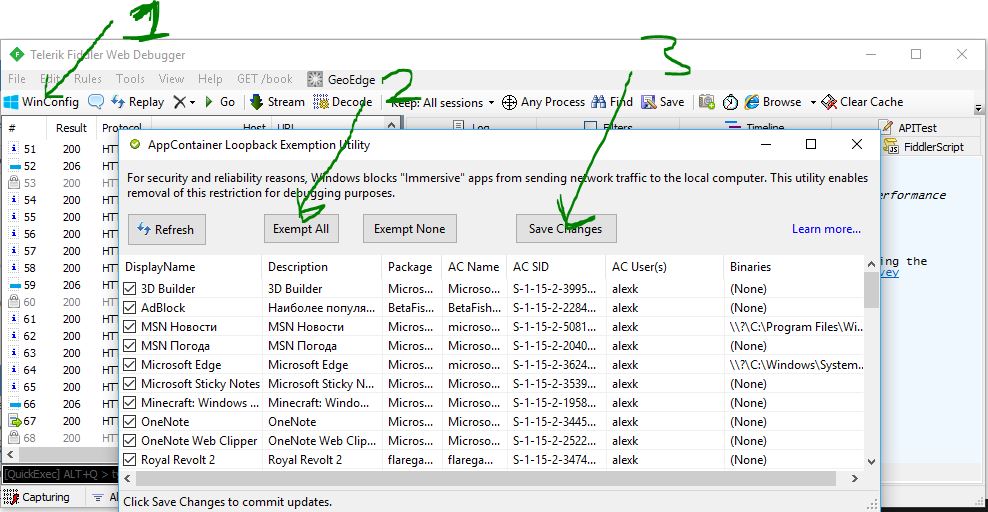Click the timer stopwatch icon
Image resolution: width=988 pixels, height=512 pixels.
coord(730,102)
